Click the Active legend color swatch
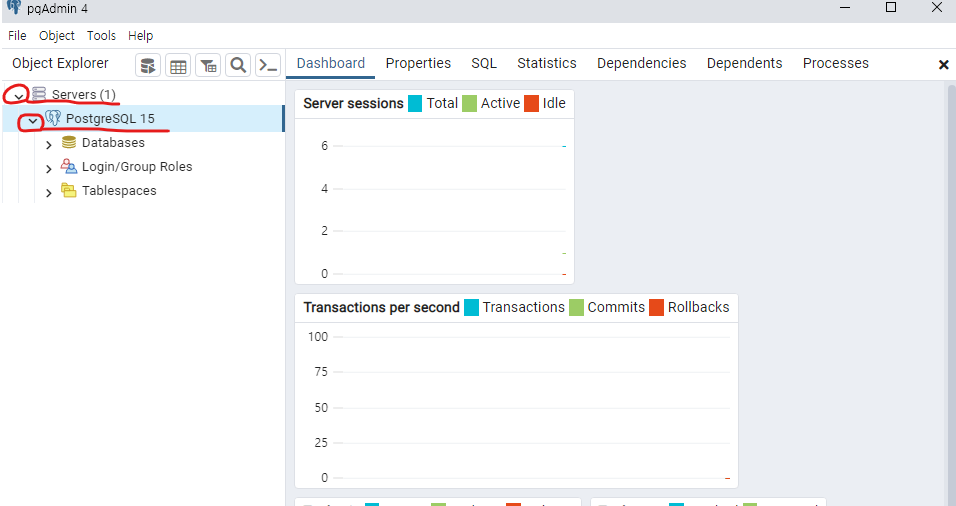 pos(469,103)
